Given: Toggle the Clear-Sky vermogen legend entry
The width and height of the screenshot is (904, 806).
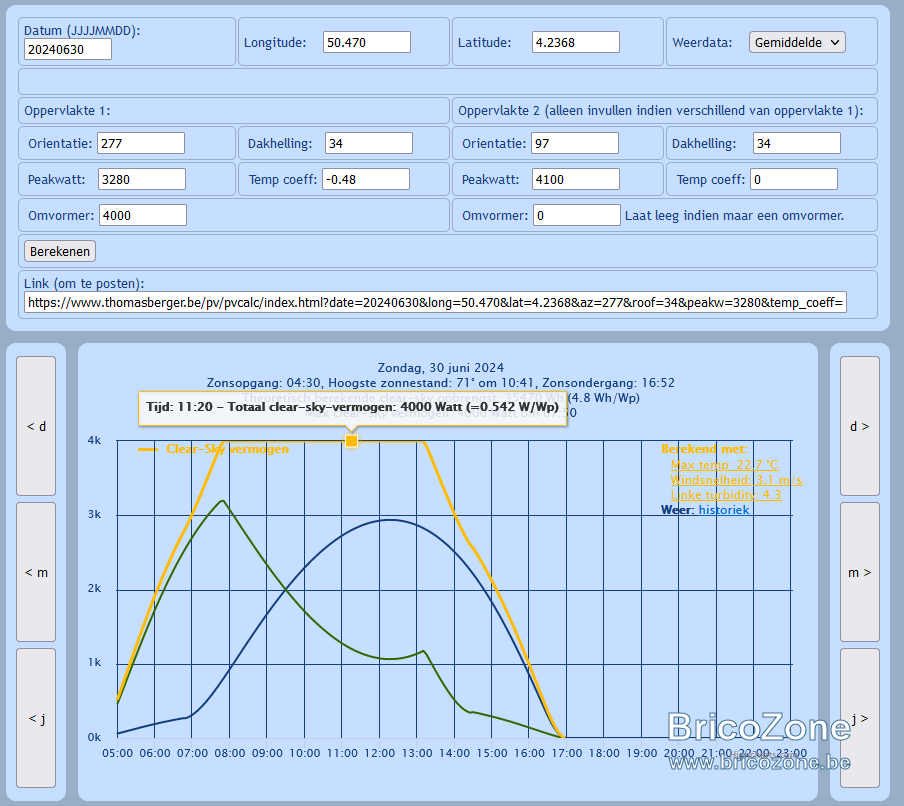Looking at the screenshot, I should tap(214, 449).
